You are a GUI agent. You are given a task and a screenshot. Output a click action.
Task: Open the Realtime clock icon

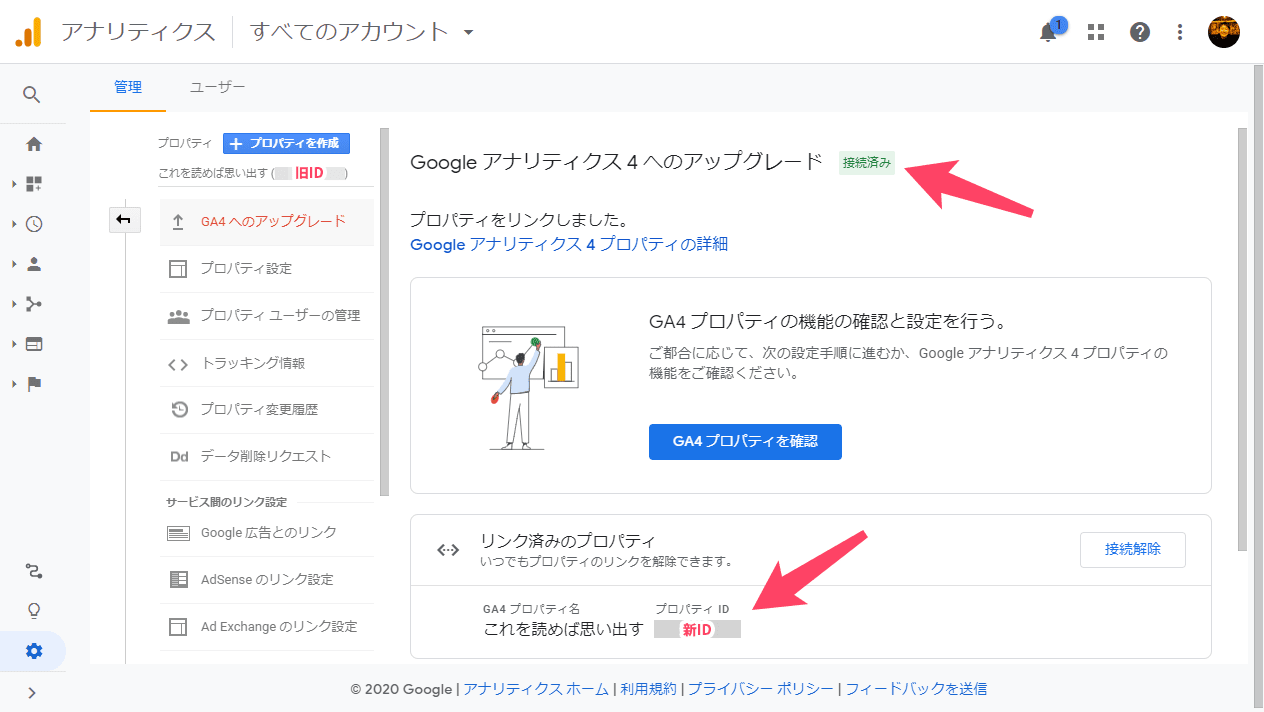[x=34, y=224]
